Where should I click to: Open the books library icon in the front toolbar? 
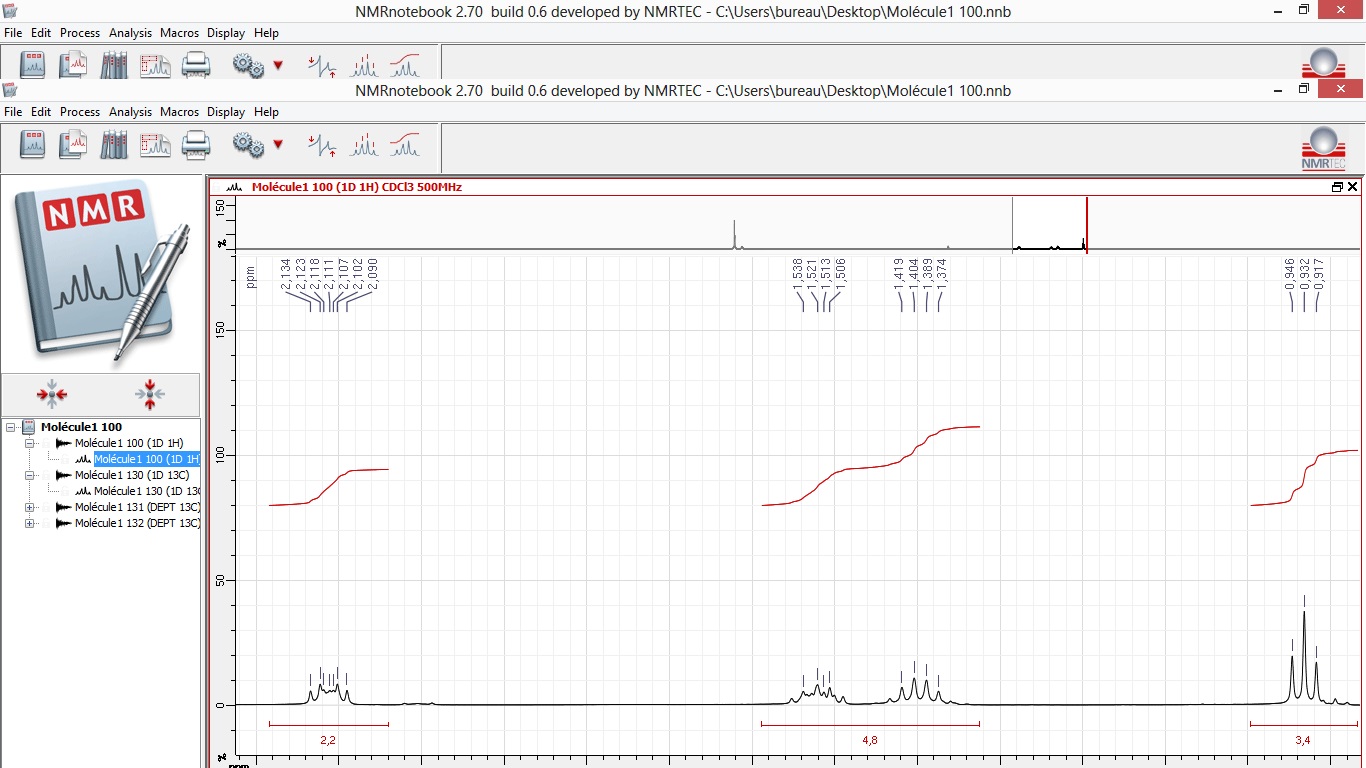pyautogui.click(x=114, y=145)
